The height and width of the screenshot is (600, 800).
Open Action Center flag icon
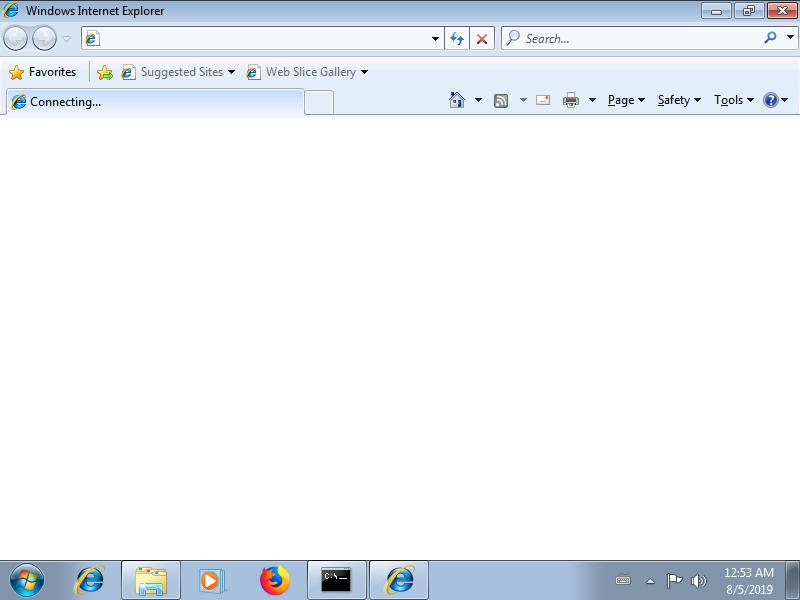pyautogui.click(x=674, y=581)
